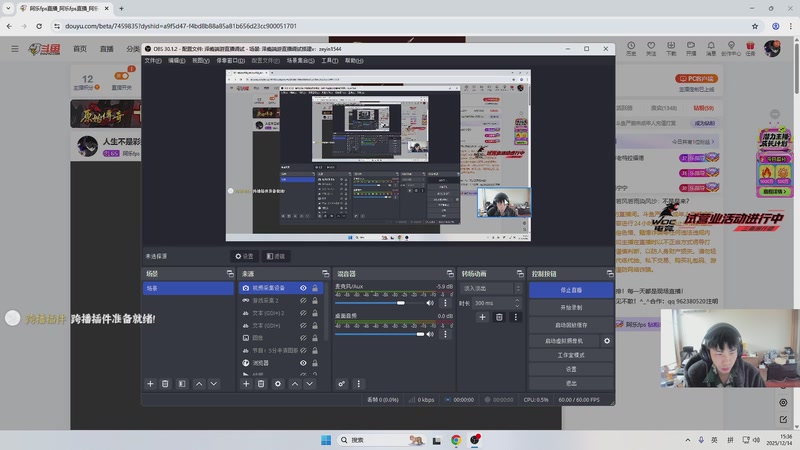Open 麦克风/Aux channel three-dot options
The height and width of the screenshot is (450, 800).
coord(445,303)
